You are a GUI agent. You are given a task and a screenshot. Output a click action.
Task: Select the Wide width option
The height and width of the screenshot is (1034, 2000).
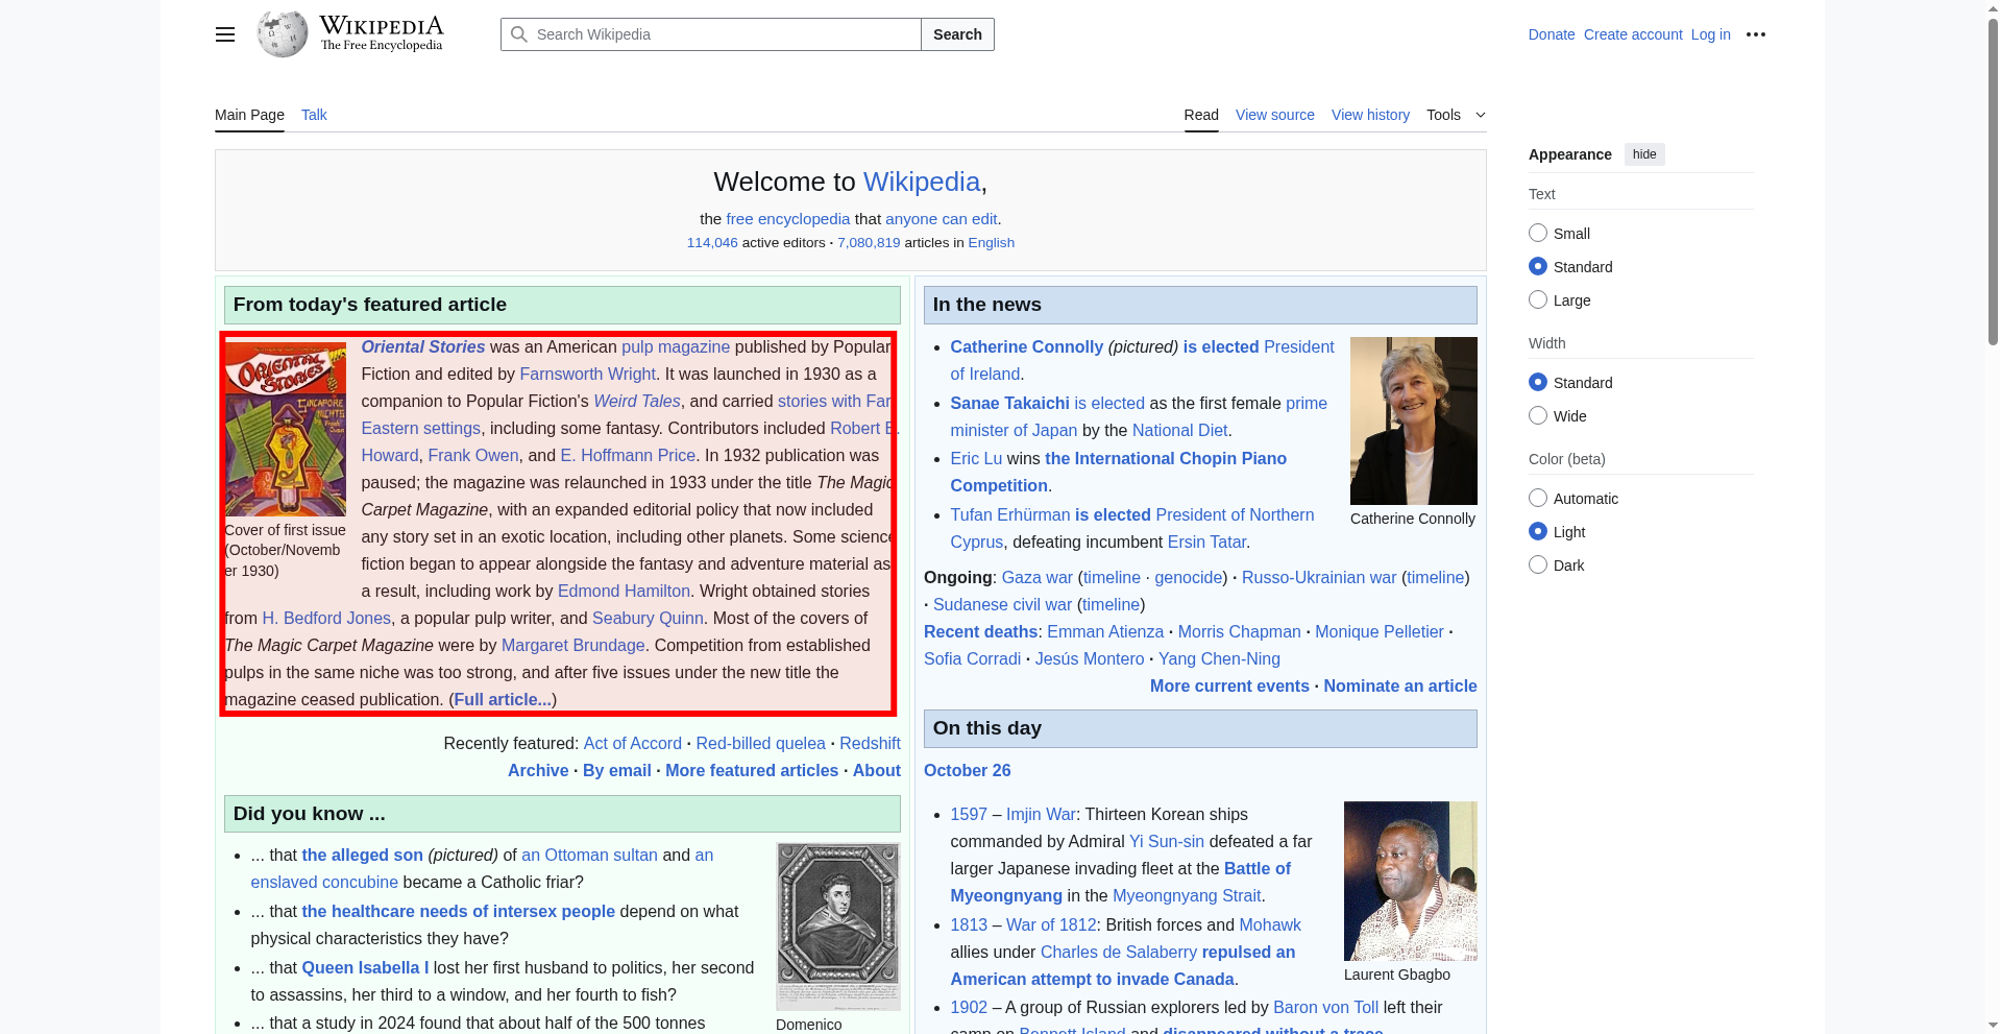pyautogui.click(x=1538, y=416)
